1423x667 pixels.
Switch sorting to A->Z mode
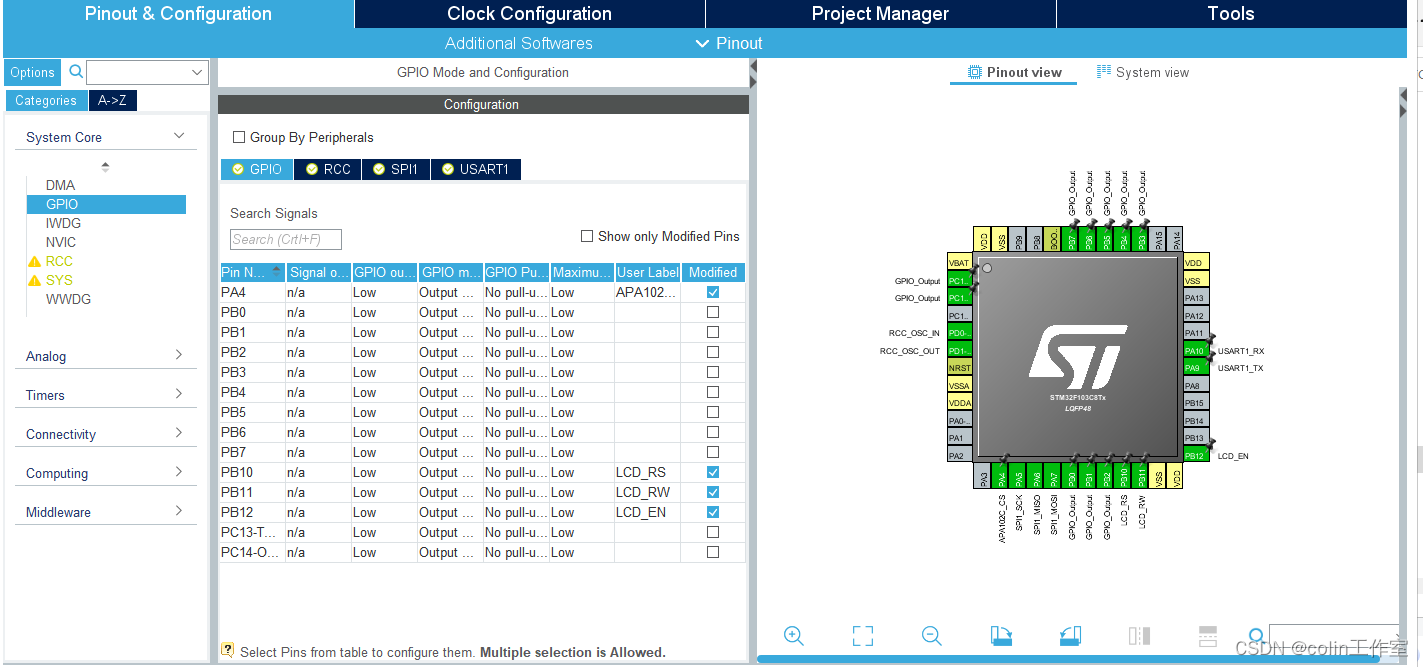pos(112,100)
